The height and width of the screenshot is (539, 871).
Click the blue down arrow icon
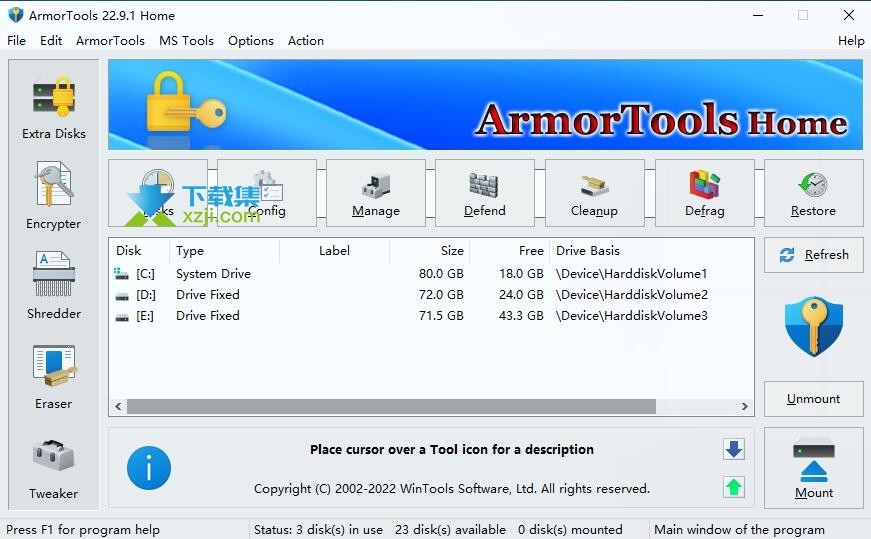pyautogui.click(x=734, y=449)
